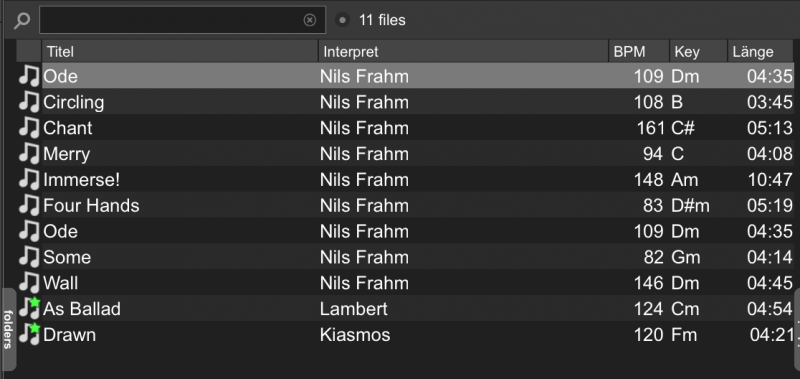Click BPM value 148 of Immerse!
The width and height of the screenshot is (800, 379).
pyautogui.click(x=648, y=180)
